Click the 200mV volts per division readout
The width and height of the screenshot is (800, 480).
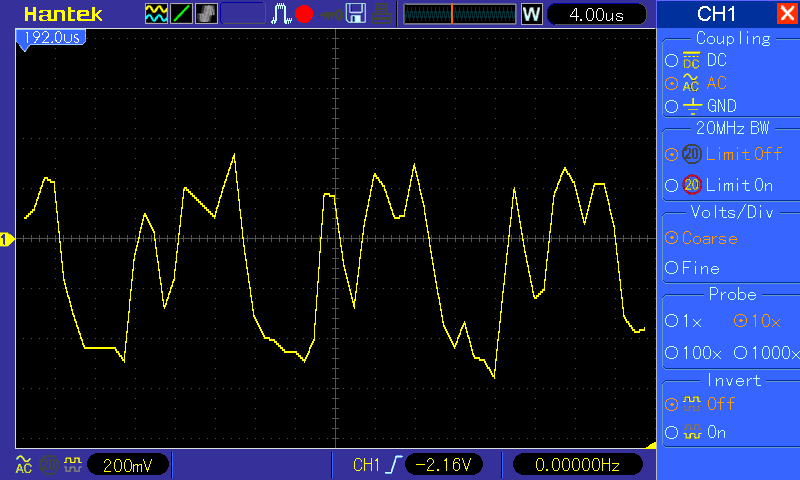(x=128, y=465)
